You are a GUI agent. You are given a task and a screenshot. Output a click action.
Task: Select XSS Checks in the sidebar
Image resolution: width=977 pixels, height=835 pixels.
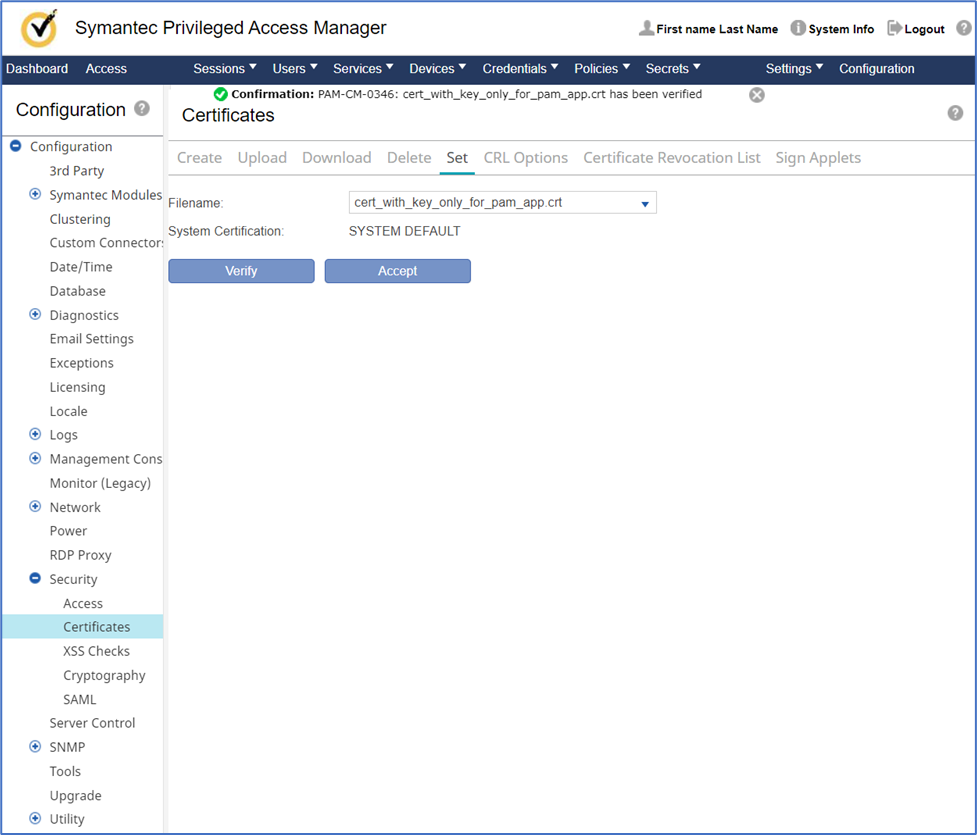point(96,651)
